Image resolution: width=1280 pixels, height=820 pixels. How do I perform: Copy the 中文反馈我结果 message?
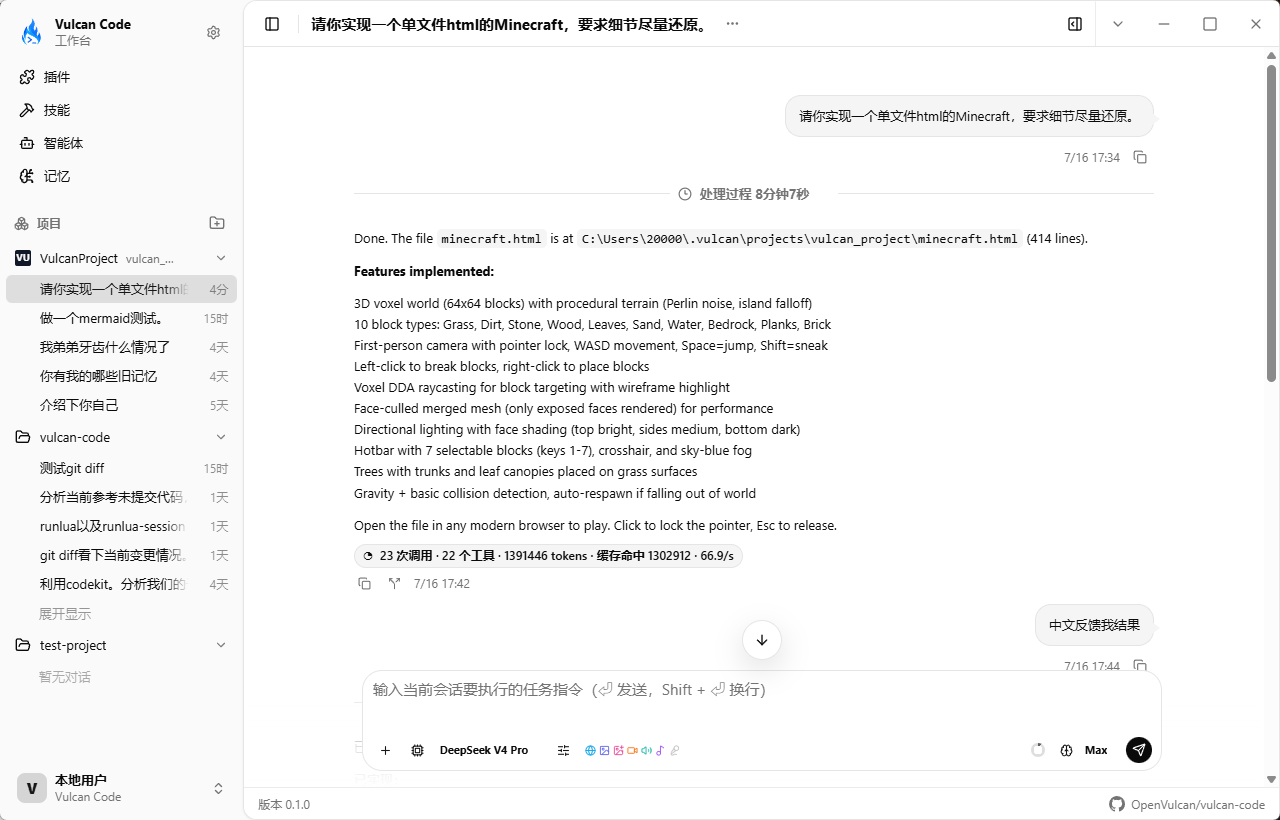pos(1140,666)
